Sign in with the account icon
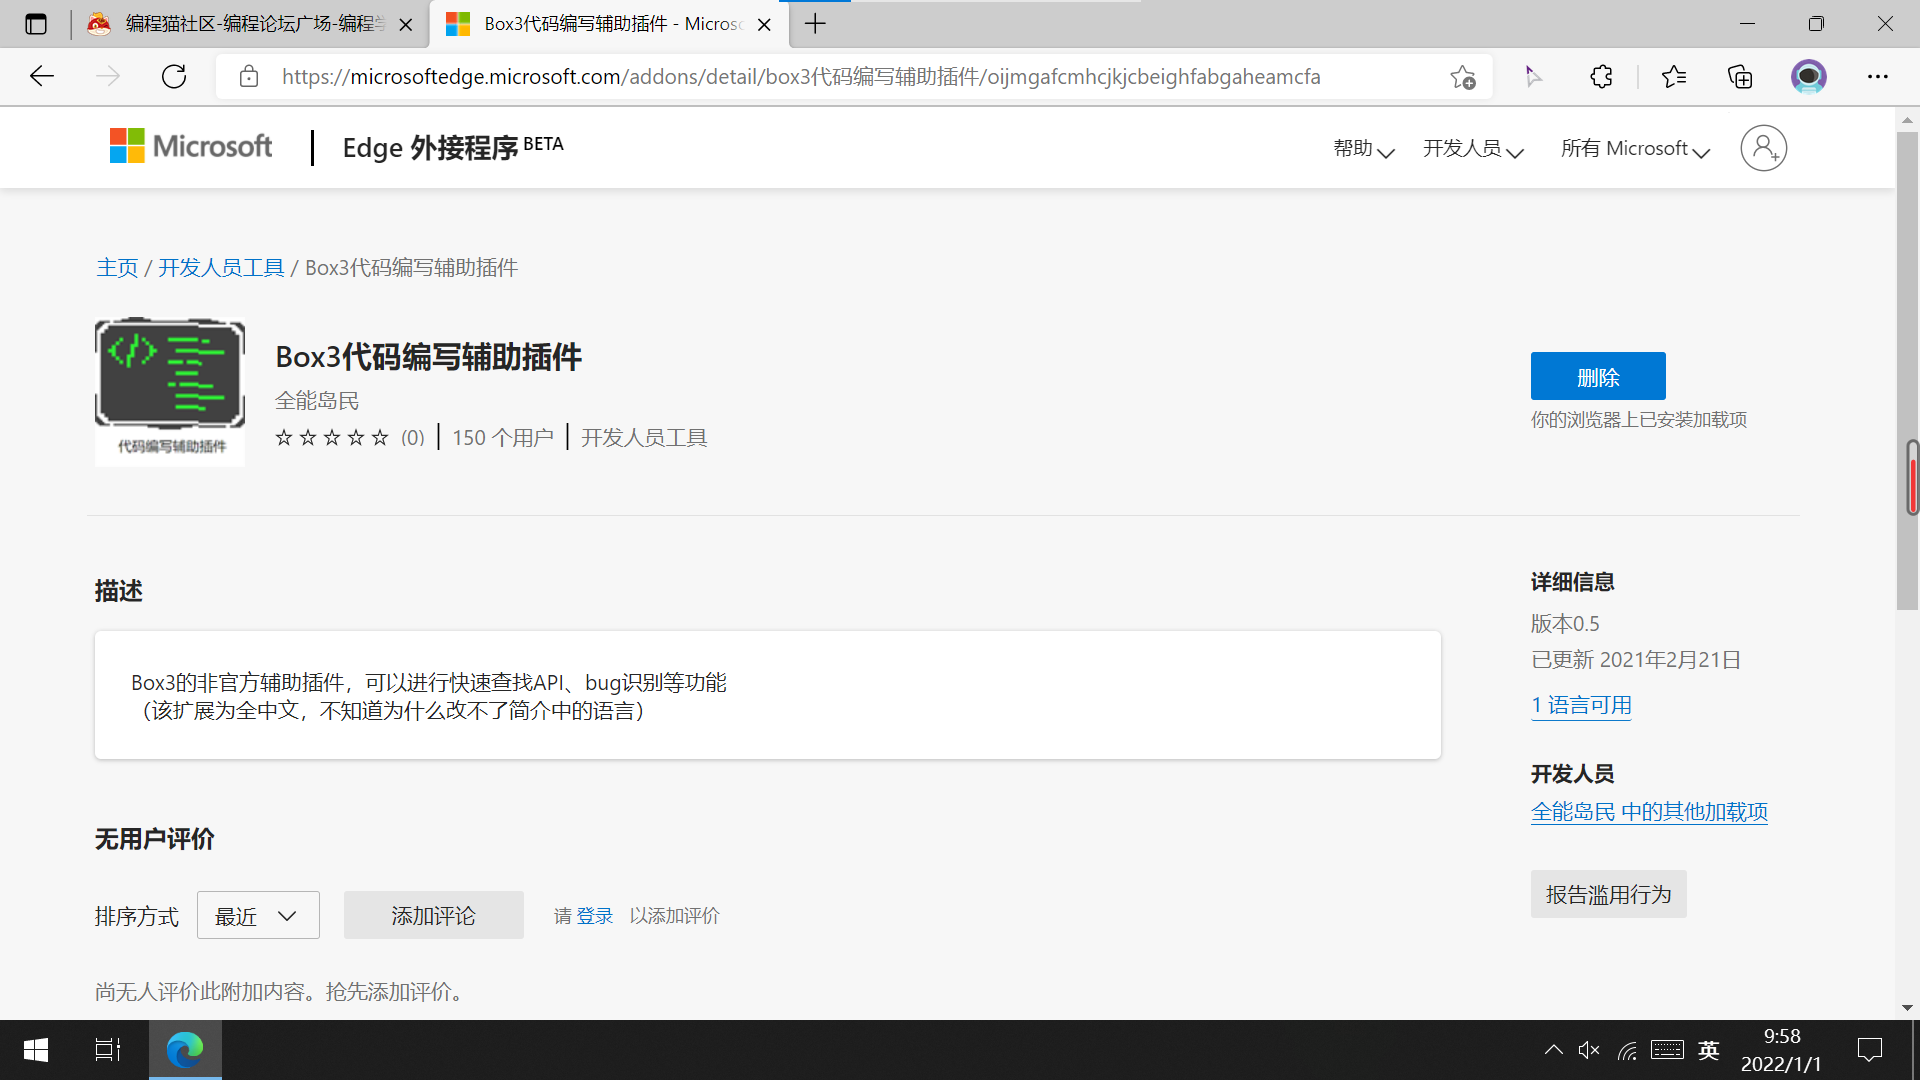 (1763, 148)
